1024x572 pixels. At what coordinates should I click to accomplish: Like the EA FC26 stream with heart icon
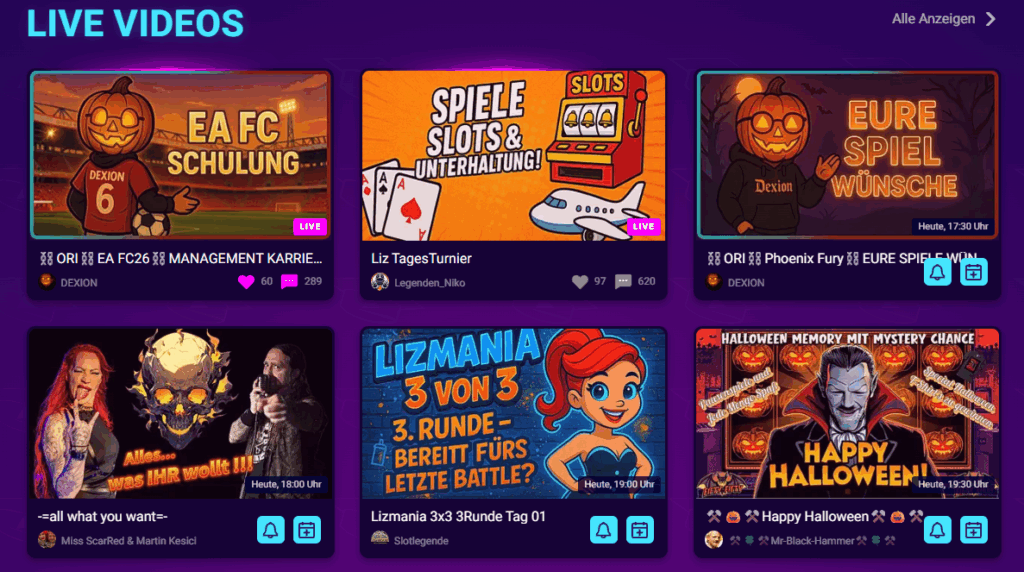tap(246, 281)
